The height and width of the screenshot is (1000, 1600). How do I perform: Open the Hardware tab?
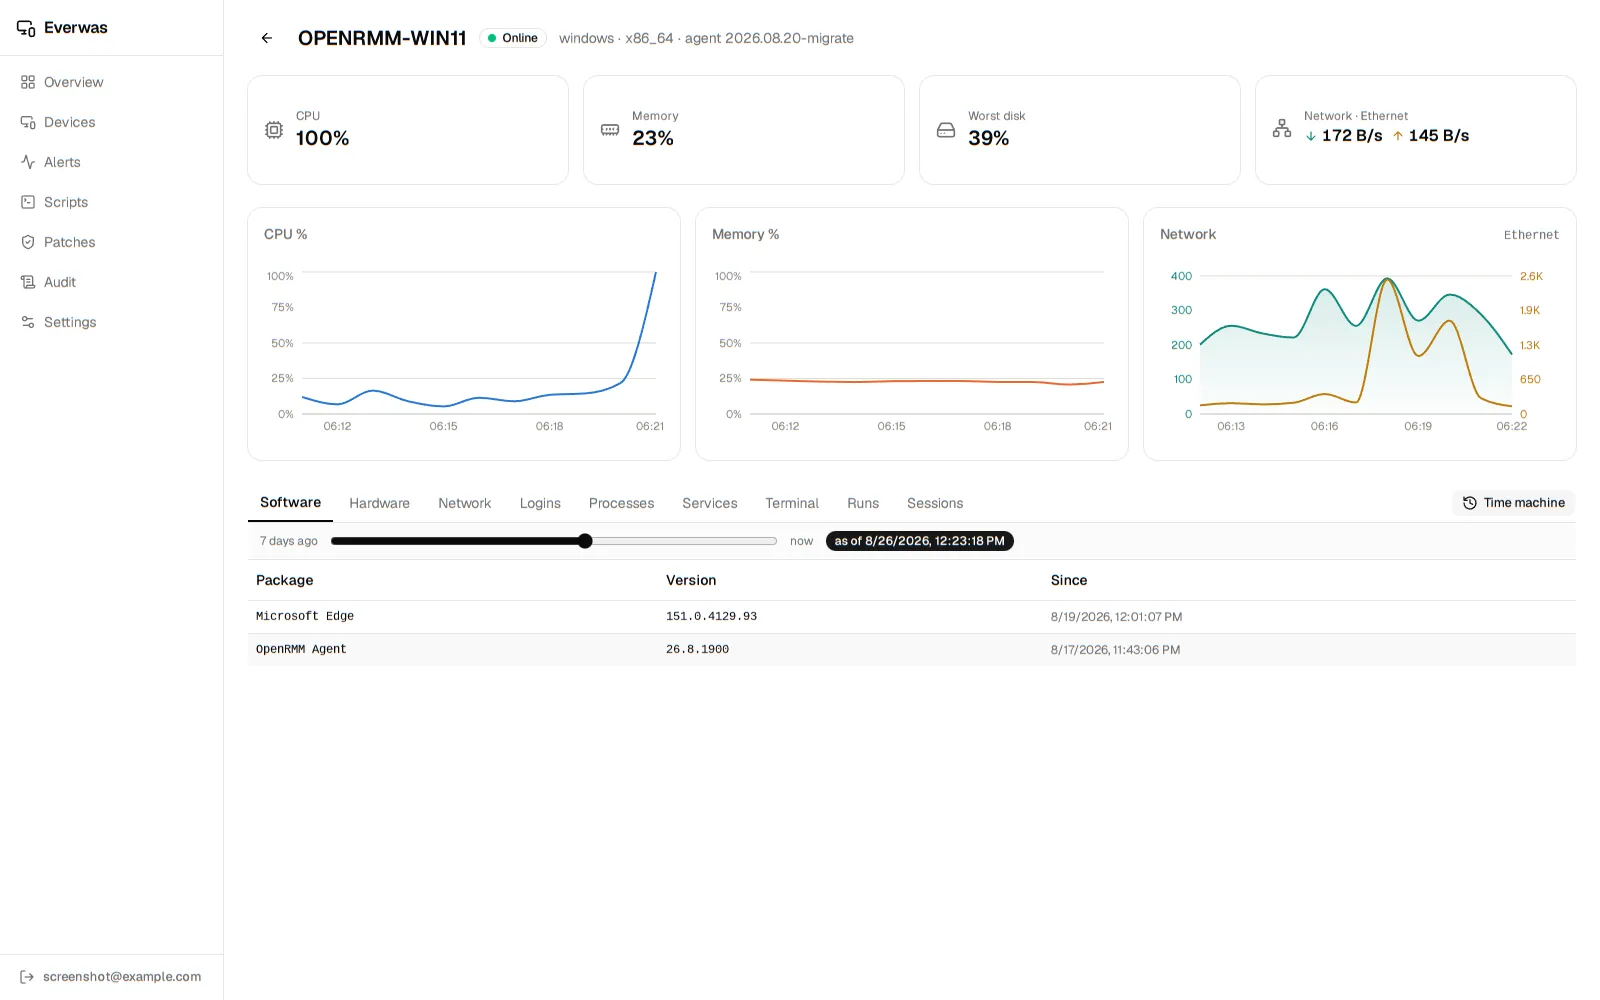pyautogui.click(x=379, y=503)
